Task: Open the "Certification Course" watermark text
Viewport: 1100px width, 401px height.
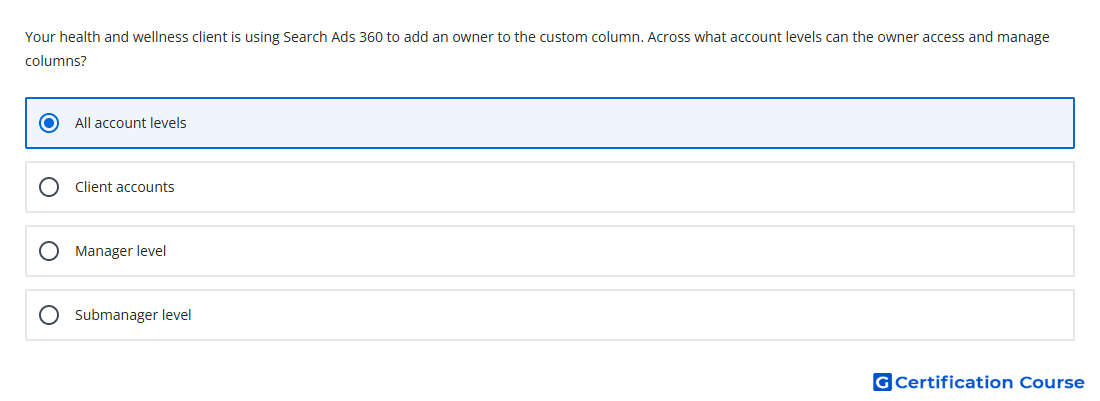Action: [989, 382]
